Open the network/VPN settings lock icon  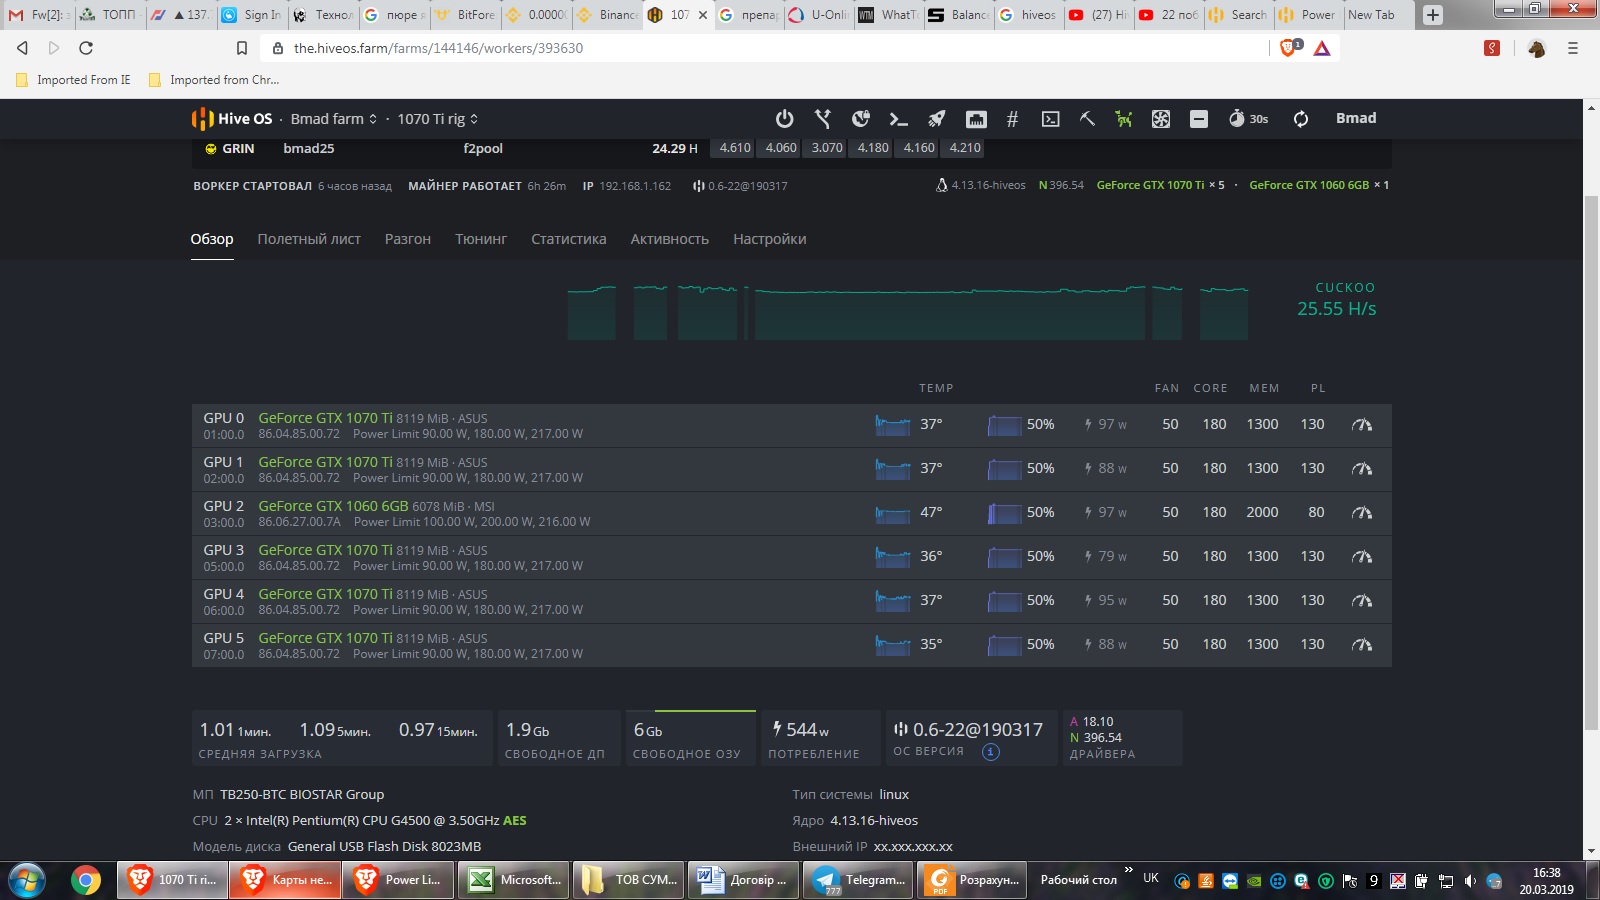860,119
